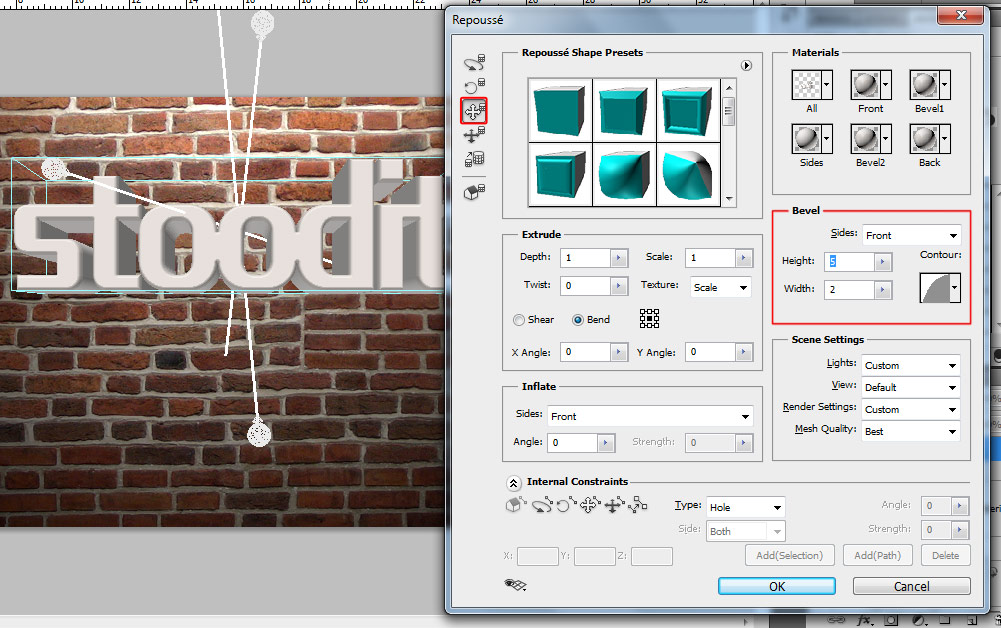The height and width of the screenshot is (628, 1001).
Task: Select the Shear radio button
Action: 519,320
